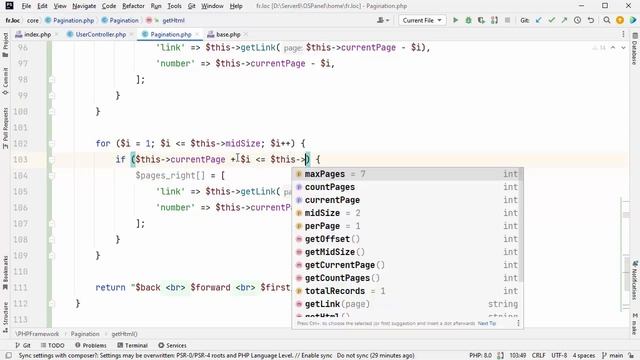Select maxPages completion suggestion
Viewport: 640px width, 360px height.
(407, 174)
